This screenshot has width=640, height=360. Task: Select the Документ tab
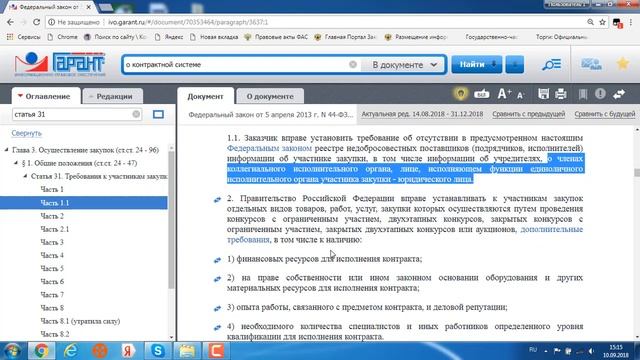[x=205, y=96]
